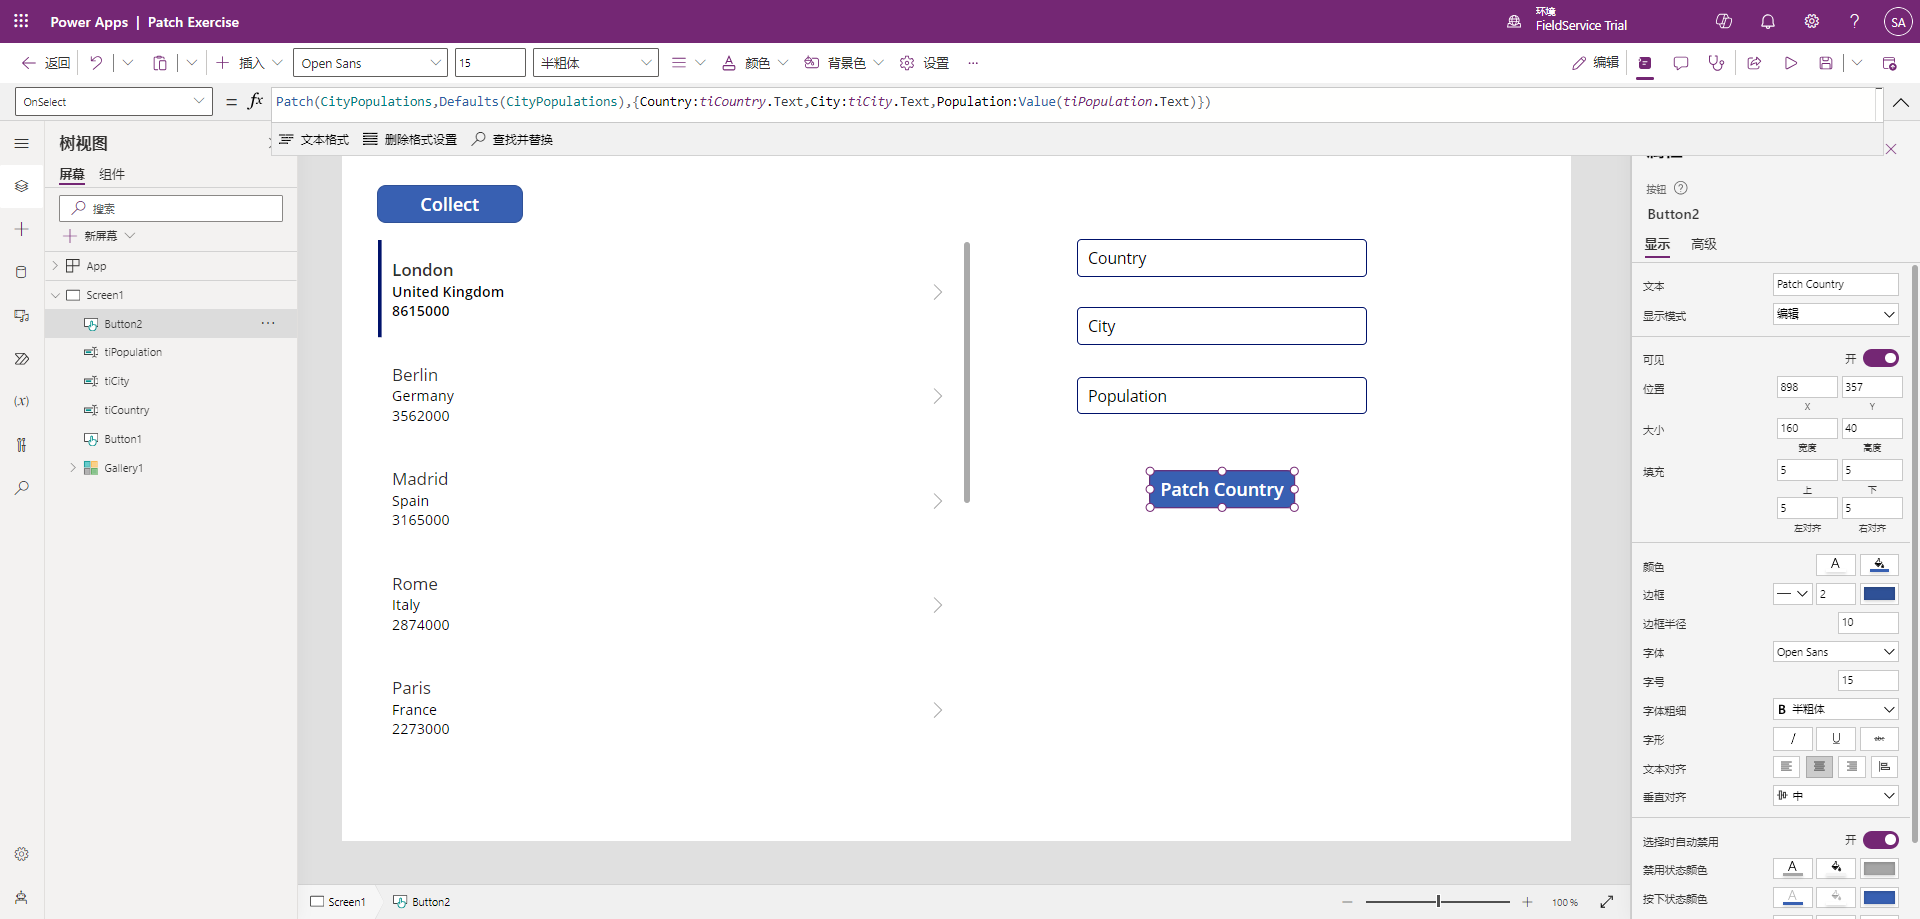1920x919 pixels.
Task: Open the notifications bell
Action: 1768,21
